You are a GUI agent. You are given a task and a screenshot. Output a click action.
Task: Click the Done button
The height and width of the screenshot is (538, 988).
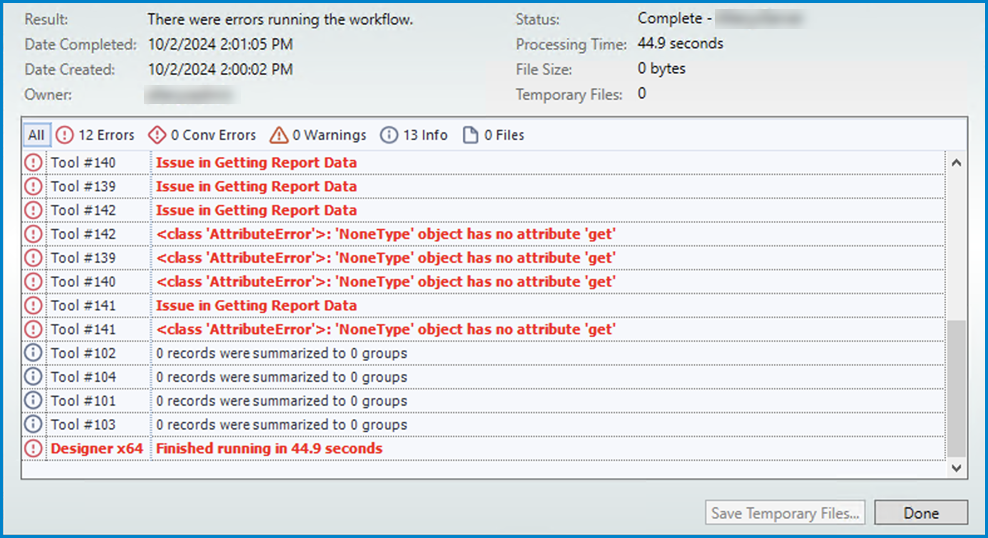tap(921, 513)
